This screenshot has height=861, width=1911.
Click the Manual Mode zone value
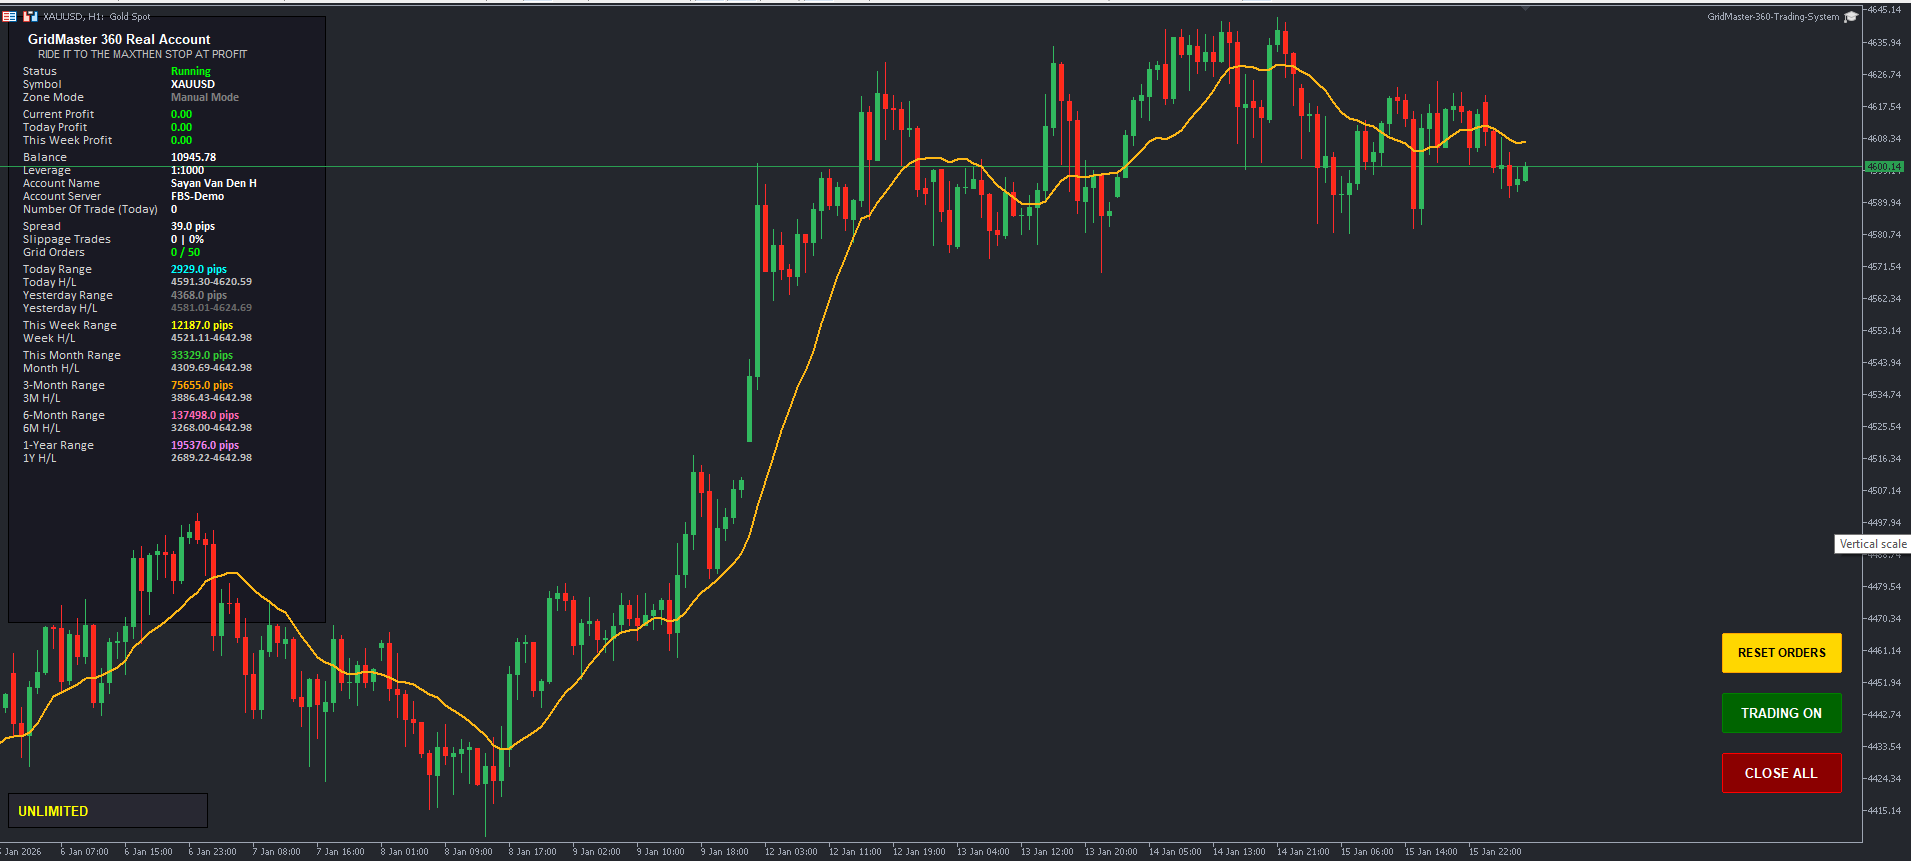pos(205,97)
